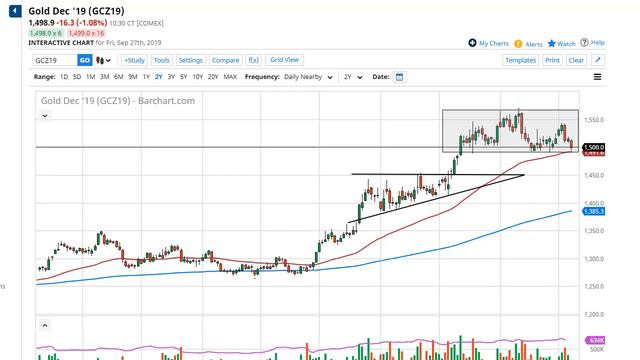Click the Watch star icon
The height and width of the screenshot is (360, 640).
pos(551,43)
